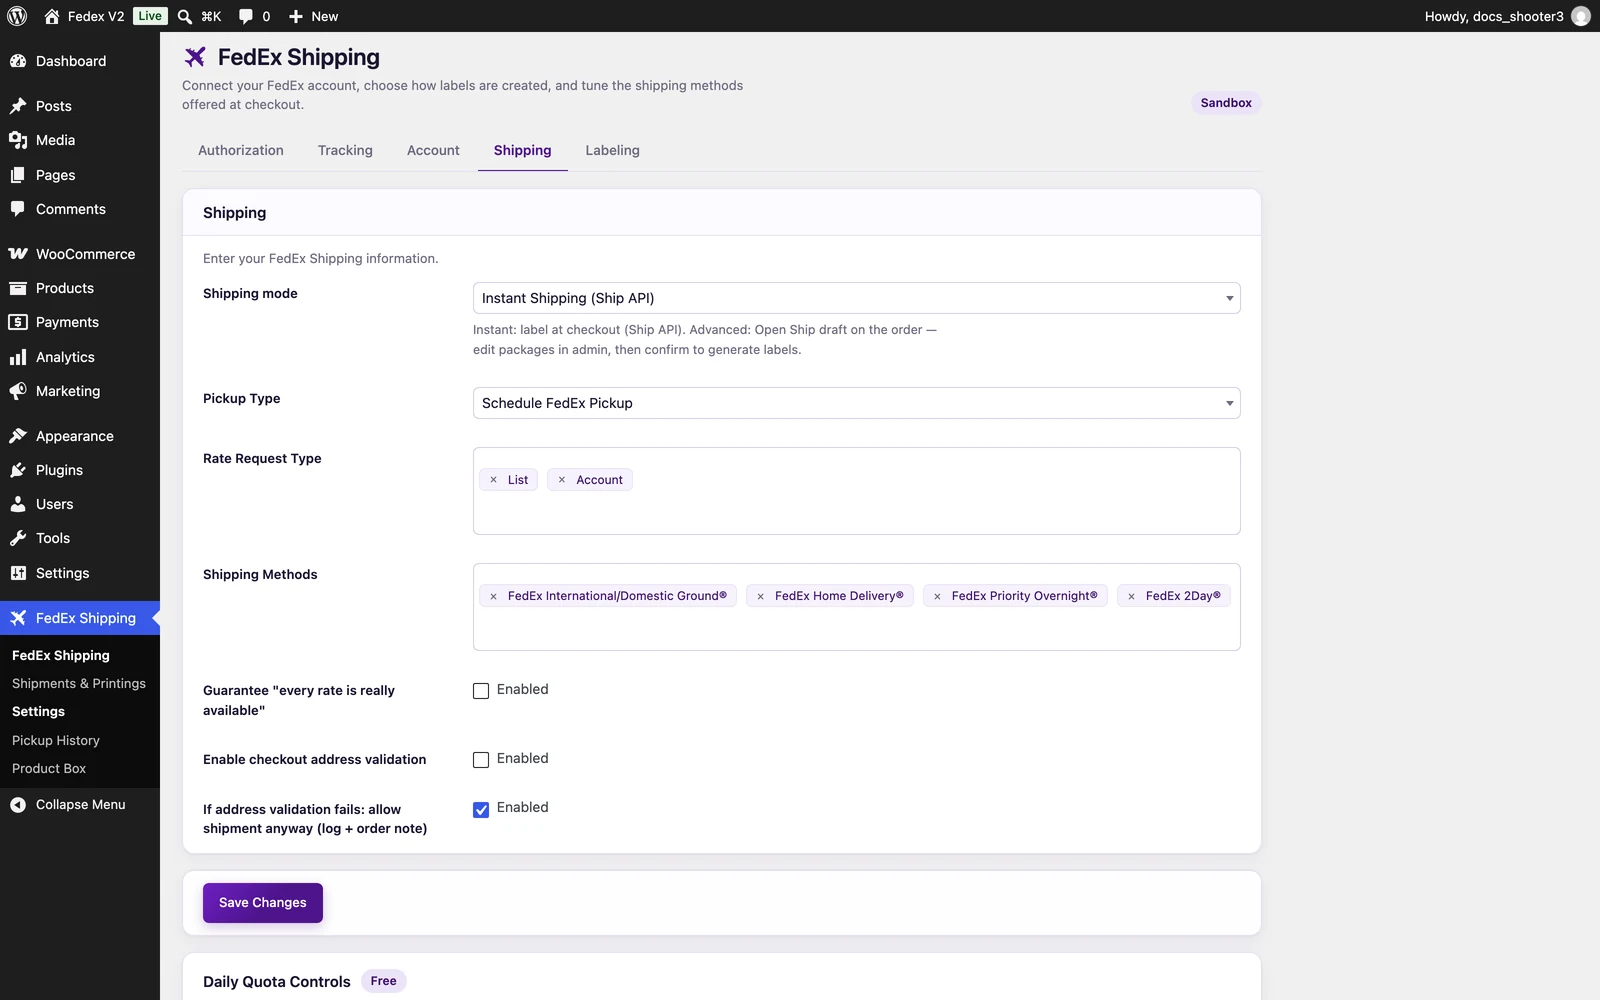This screenshot has width=1600, height=1000.
Task: Click the Media icon in sidebar
Action: [x=18, y=140]
